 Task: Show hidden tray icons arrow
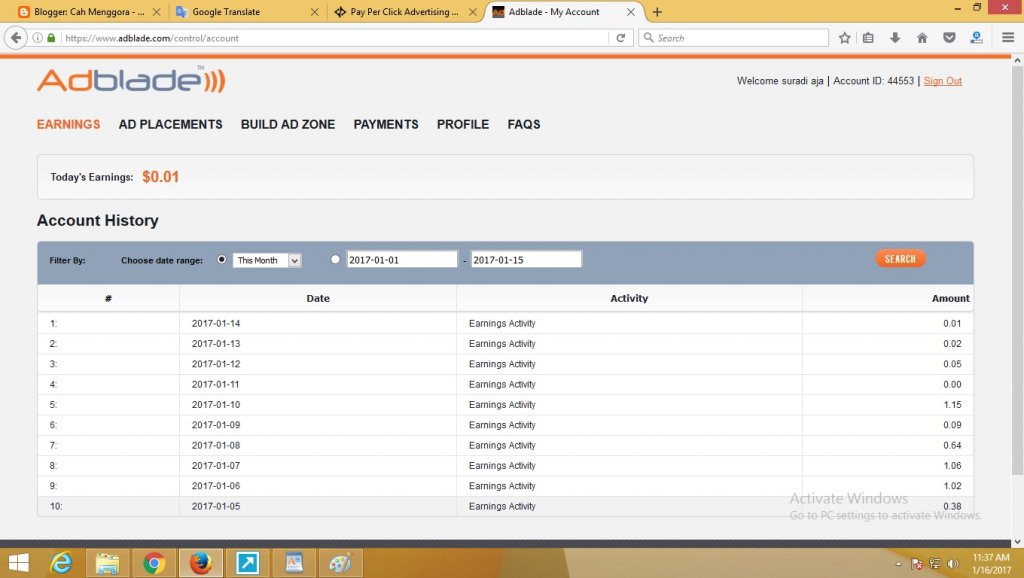(x=899, y=564)
